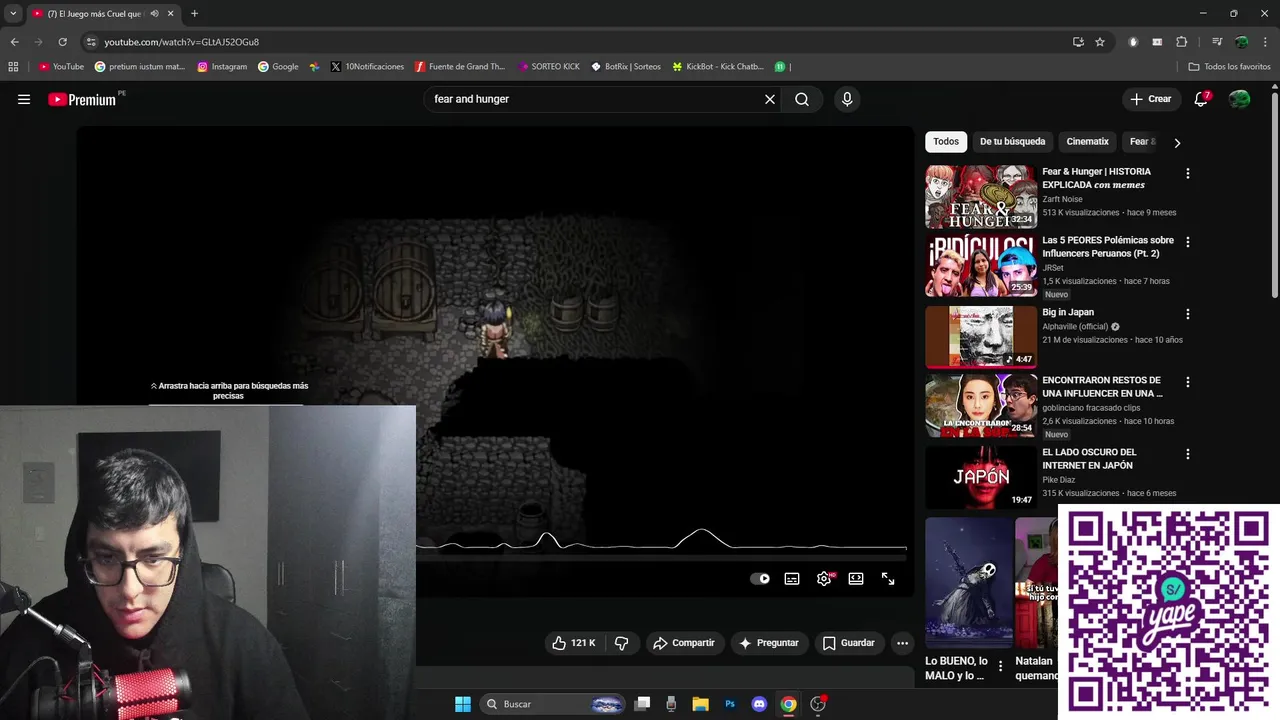The width and height of the screenshot is (1280, 720).
Task: Open the YouTube guide hamburger menu
Action: (x=24, y=99)
